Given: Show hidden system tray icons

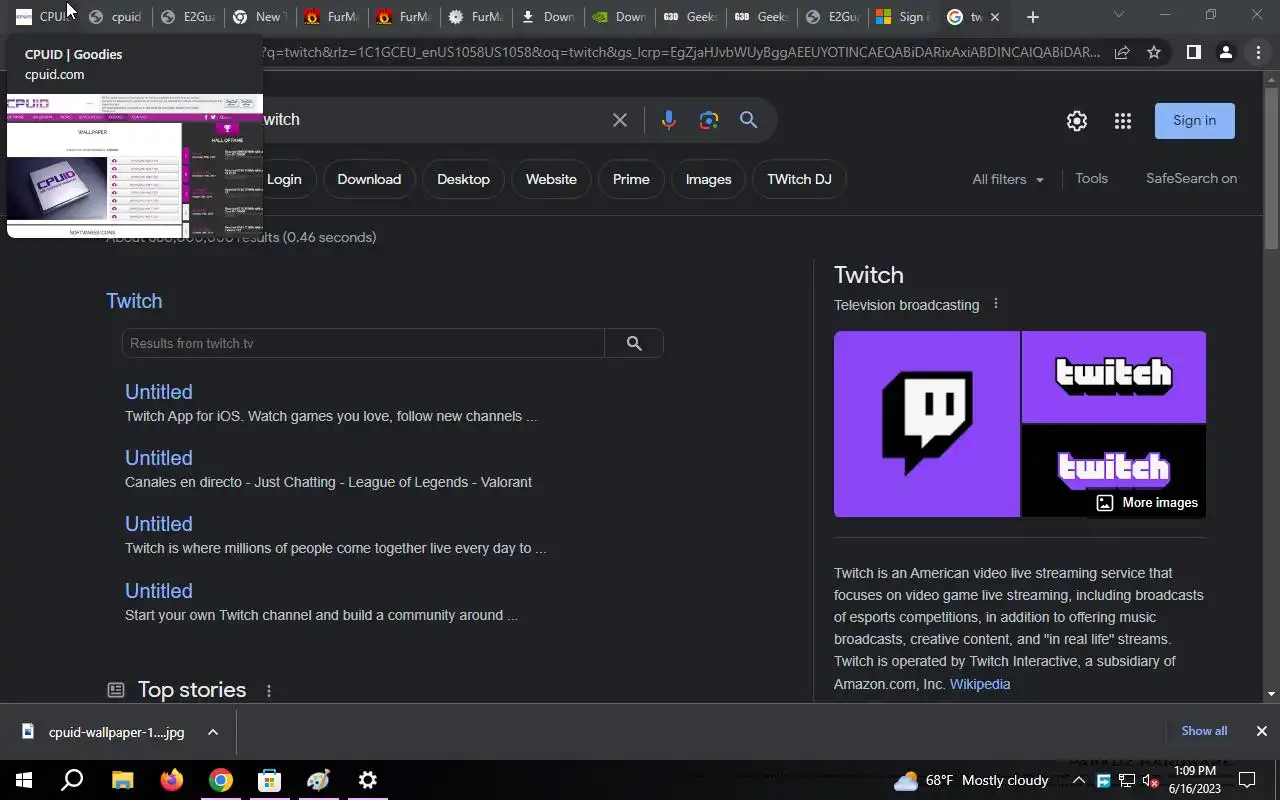Looking at the screenshot, I should [x=1078, y=781].
